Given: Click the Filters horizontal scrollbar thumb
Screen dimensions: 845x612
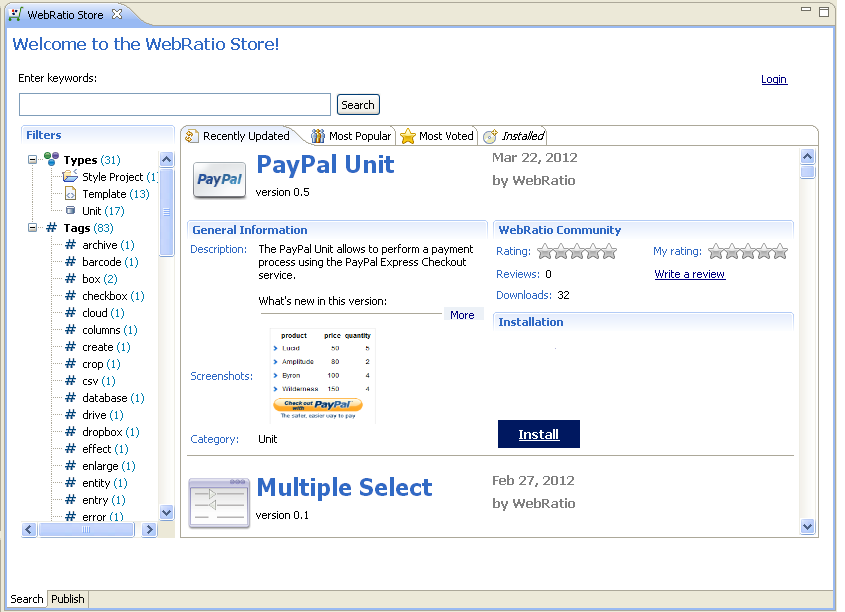Looking at the screenshot, I should [86, 530].
